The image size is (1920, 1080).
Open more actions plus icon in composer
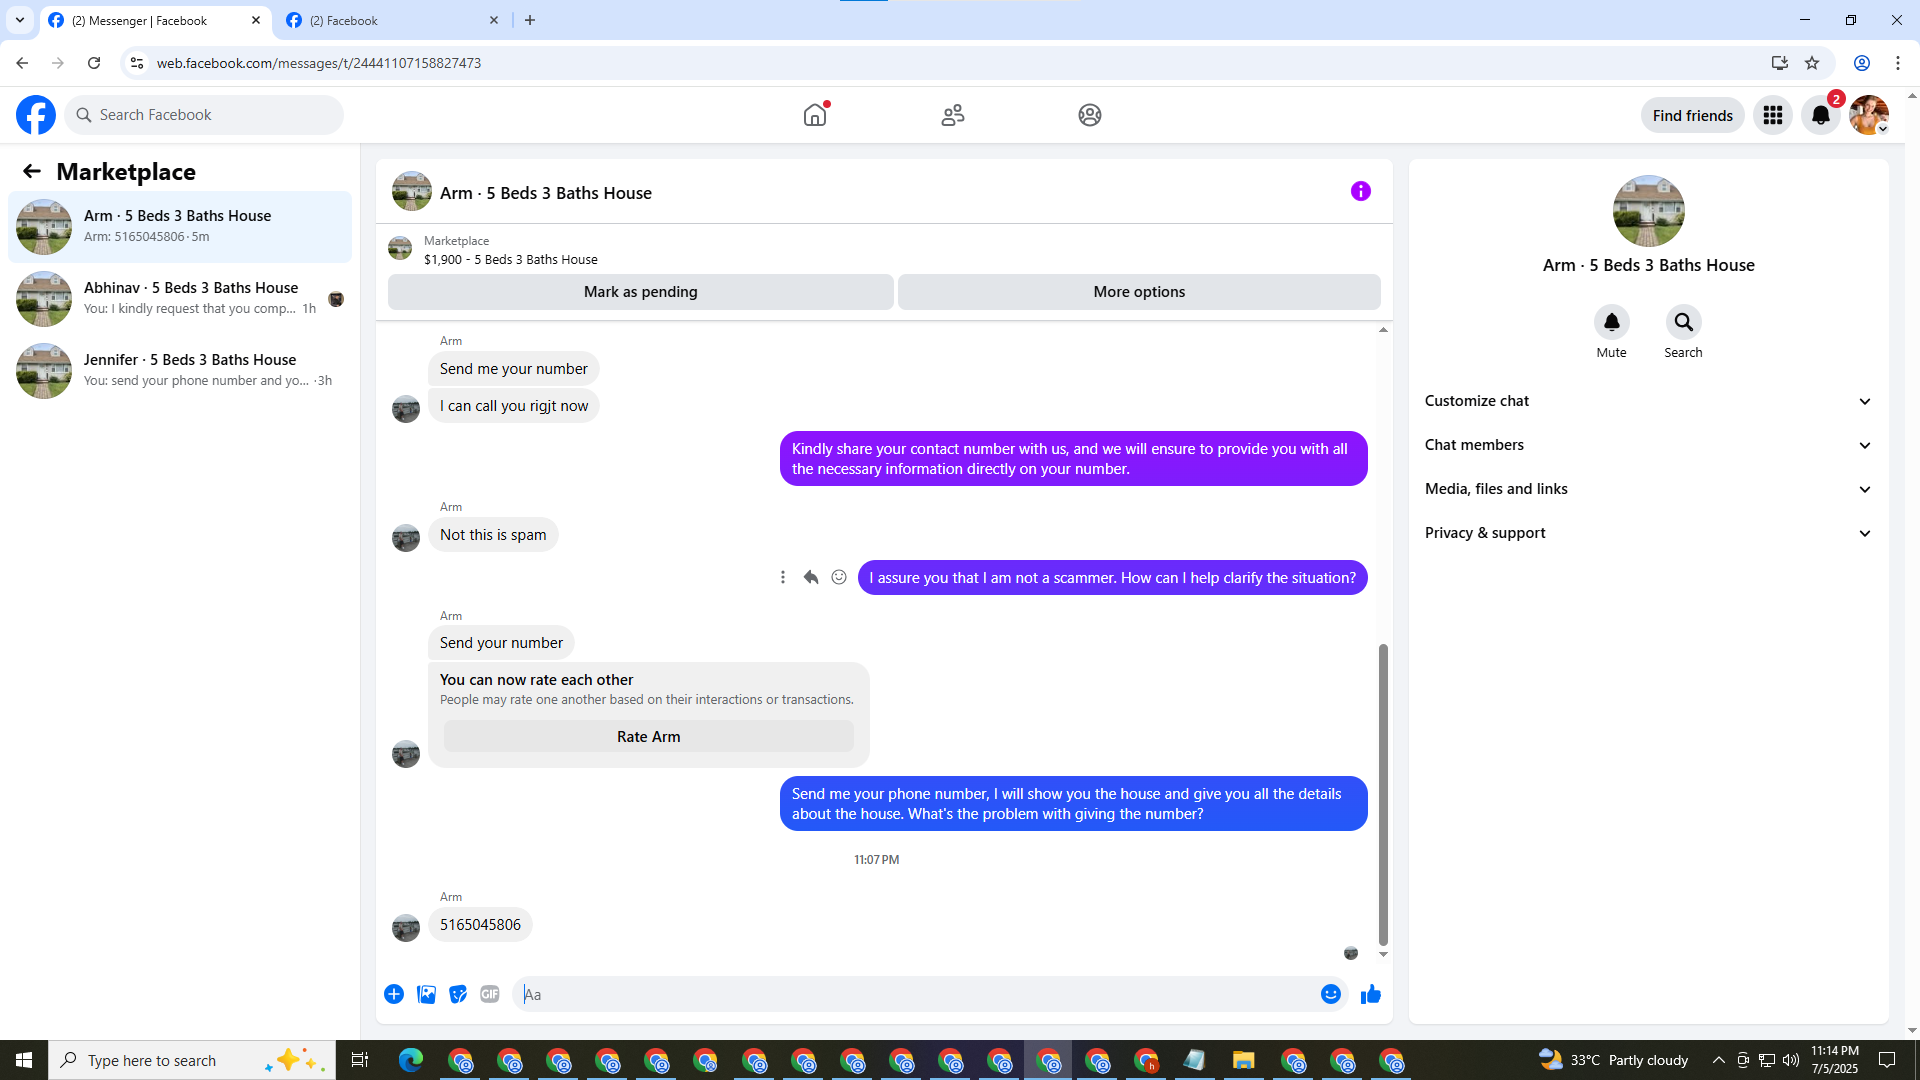394,994
